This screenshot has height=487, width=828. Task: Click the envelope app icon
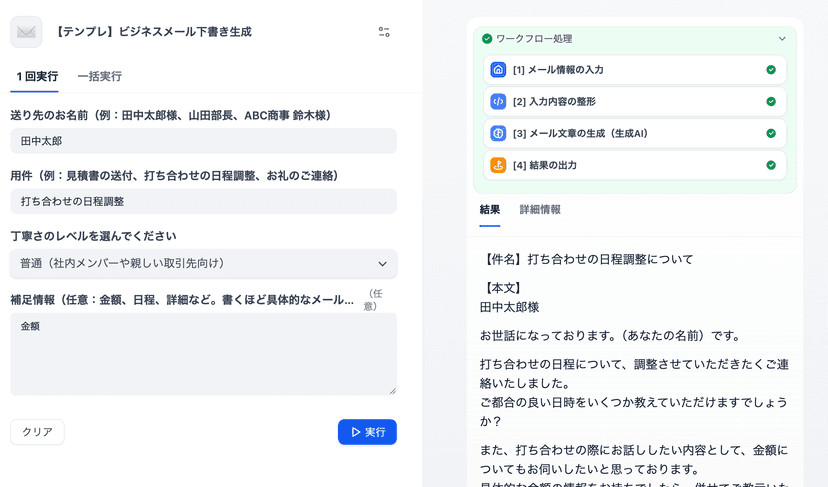26,32
